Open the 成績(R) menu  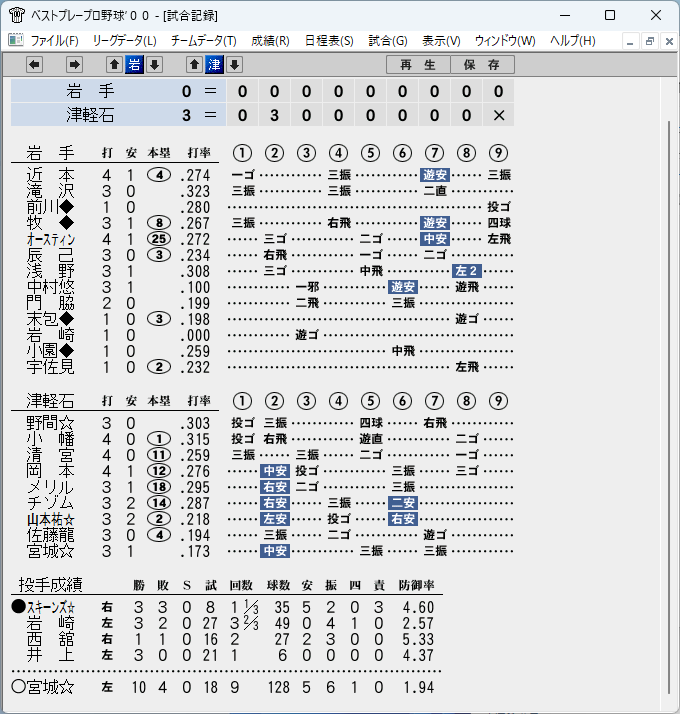270,41
